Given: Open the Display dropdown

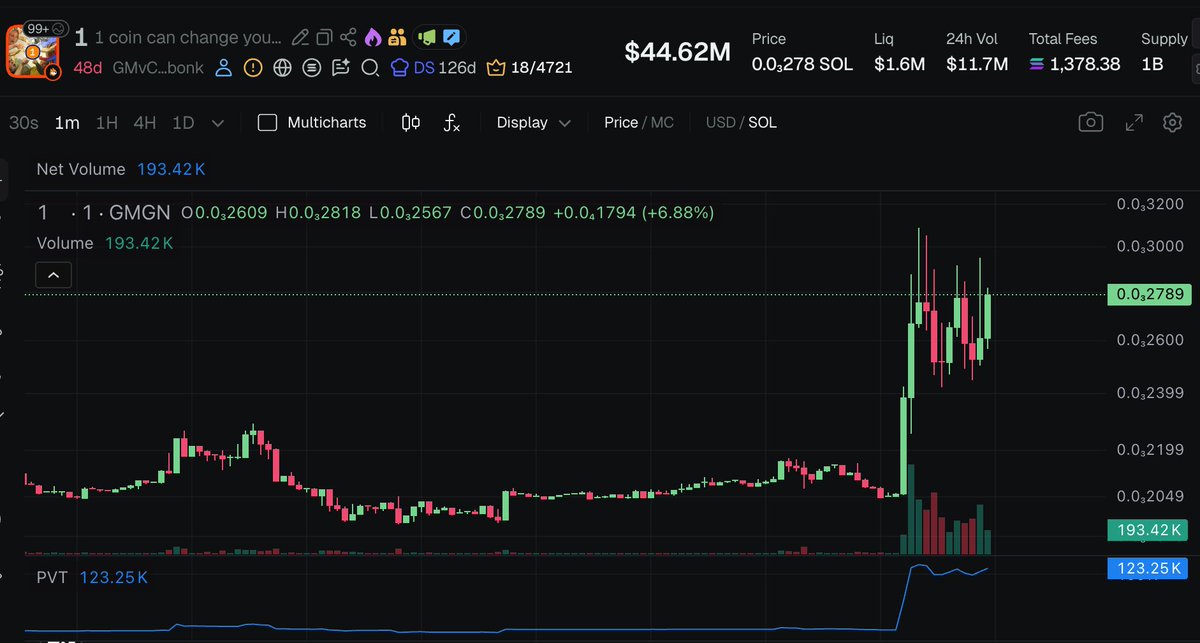Looking at the screenshot, I should pyautogui.click(x=531, y=122).
